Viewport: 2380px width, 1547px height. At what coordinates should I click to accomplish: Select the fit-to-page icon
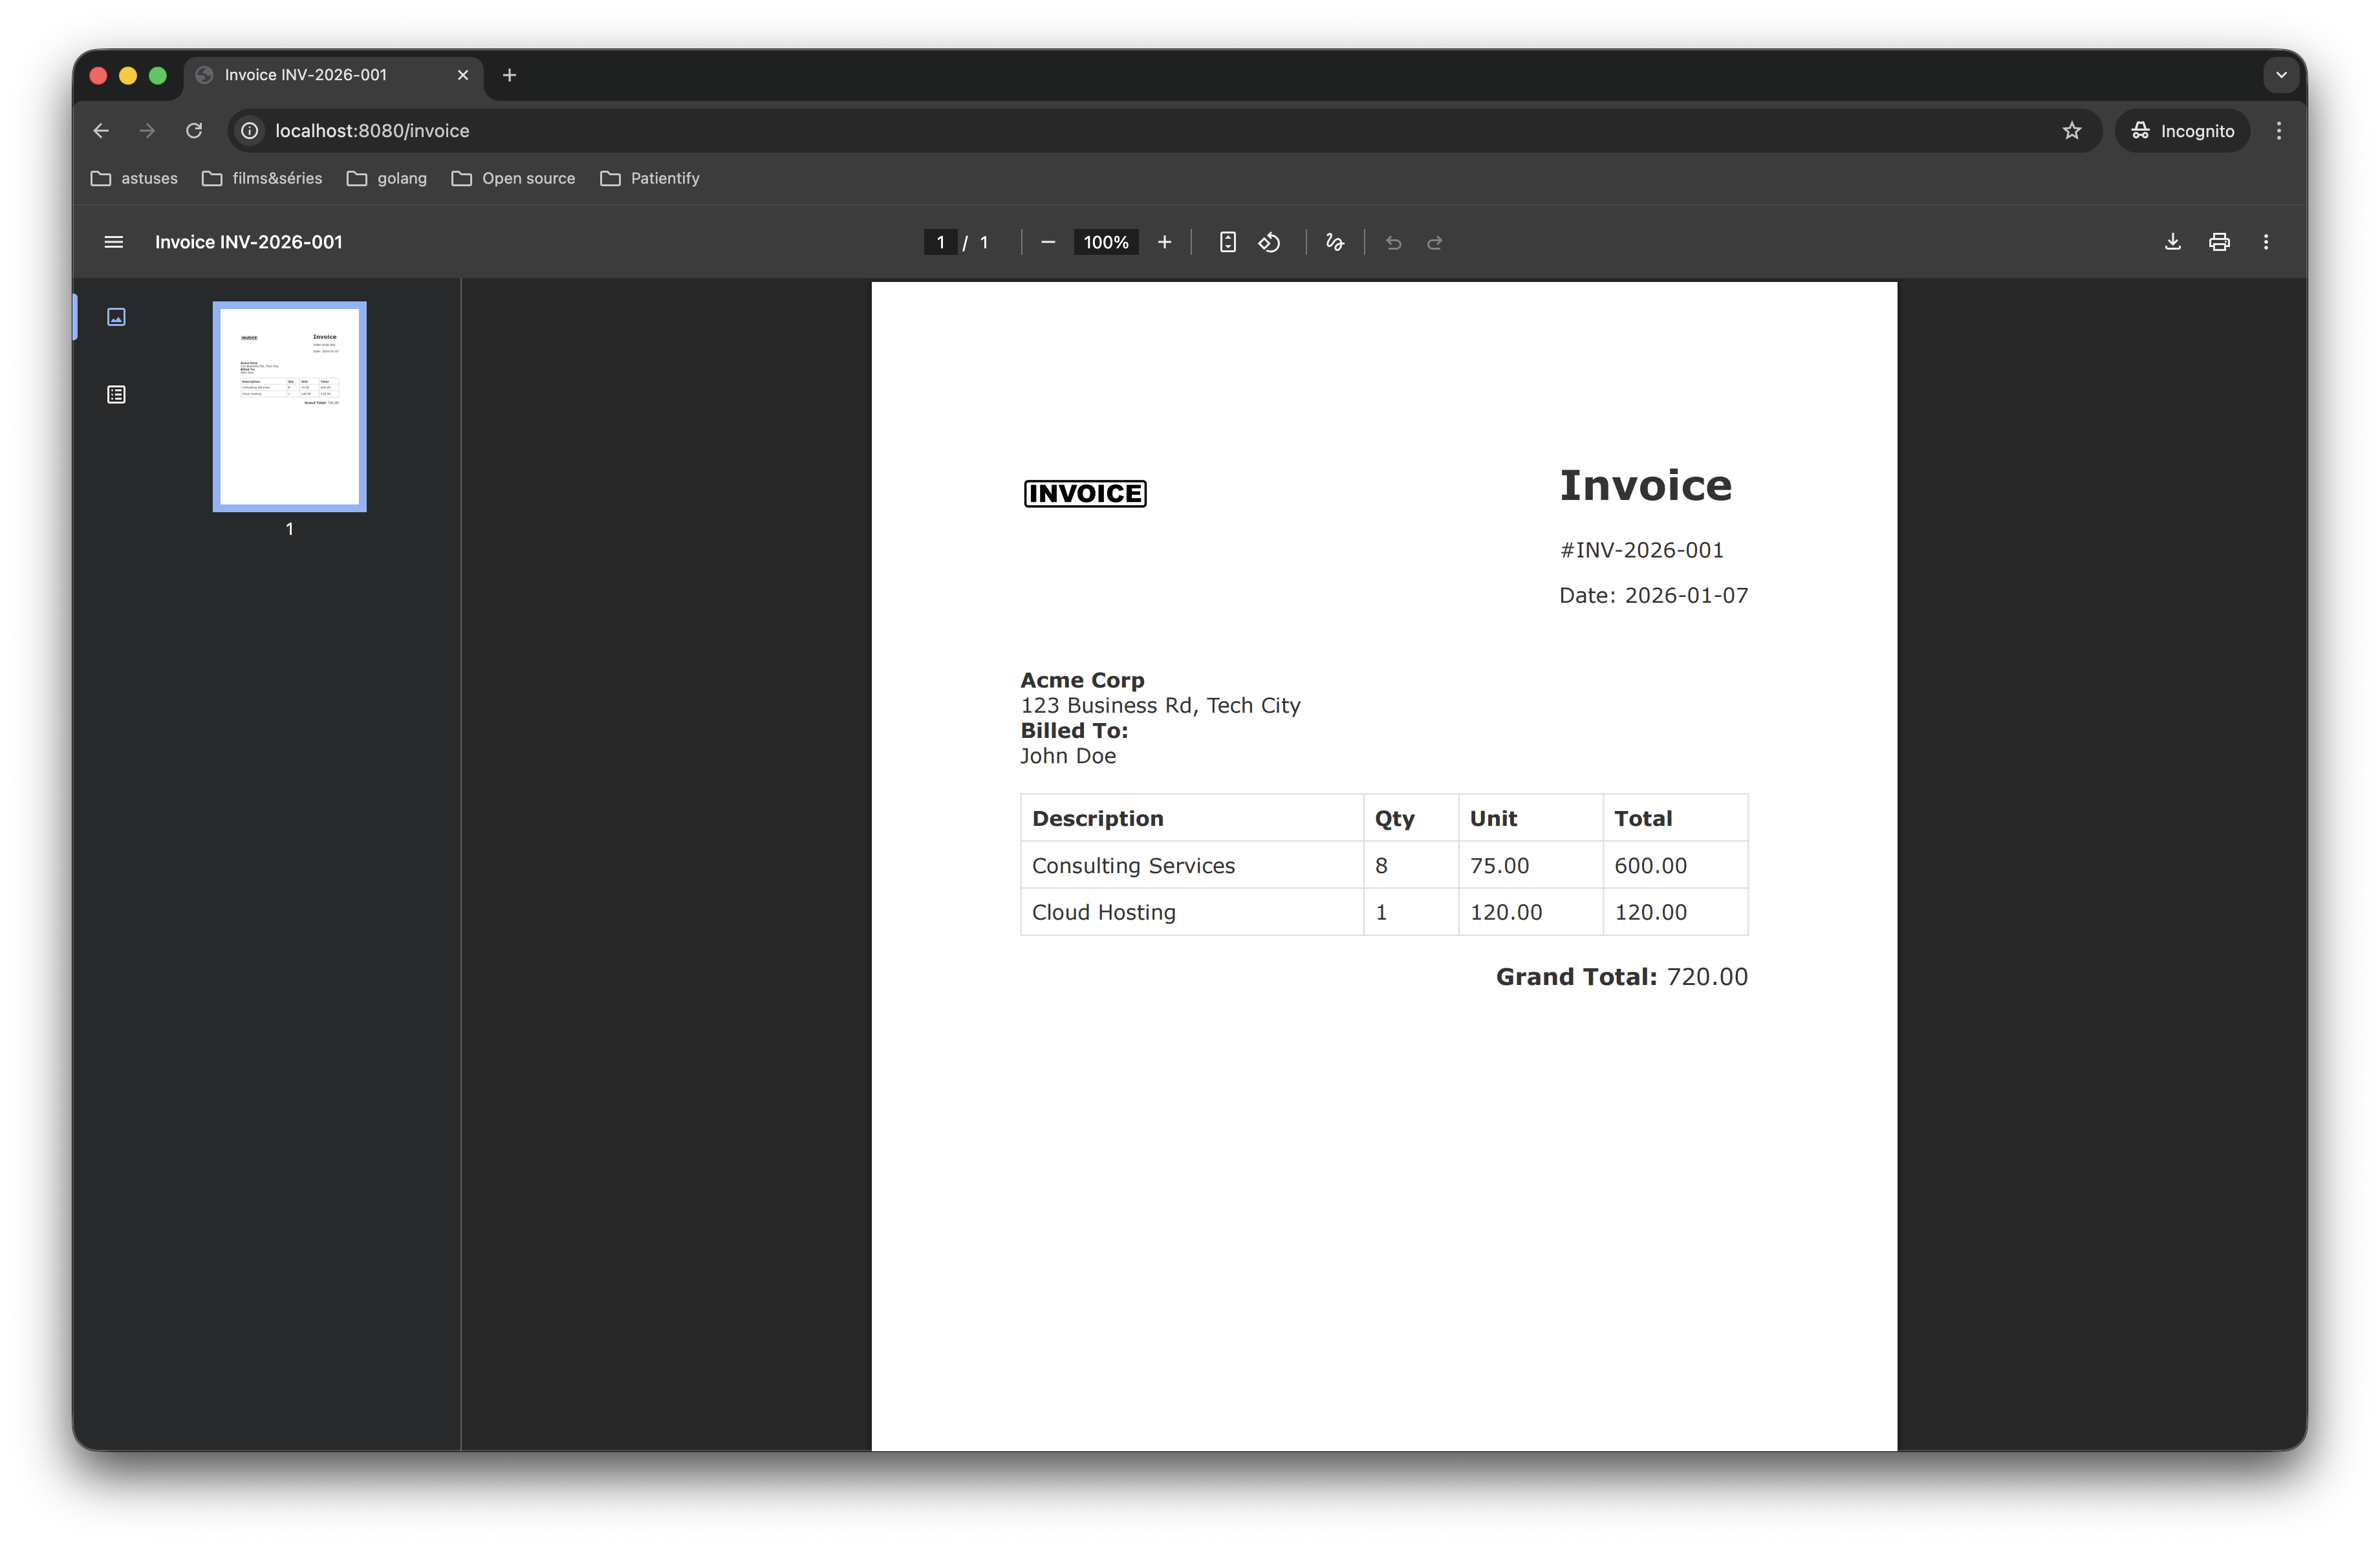pos(1227,241)
